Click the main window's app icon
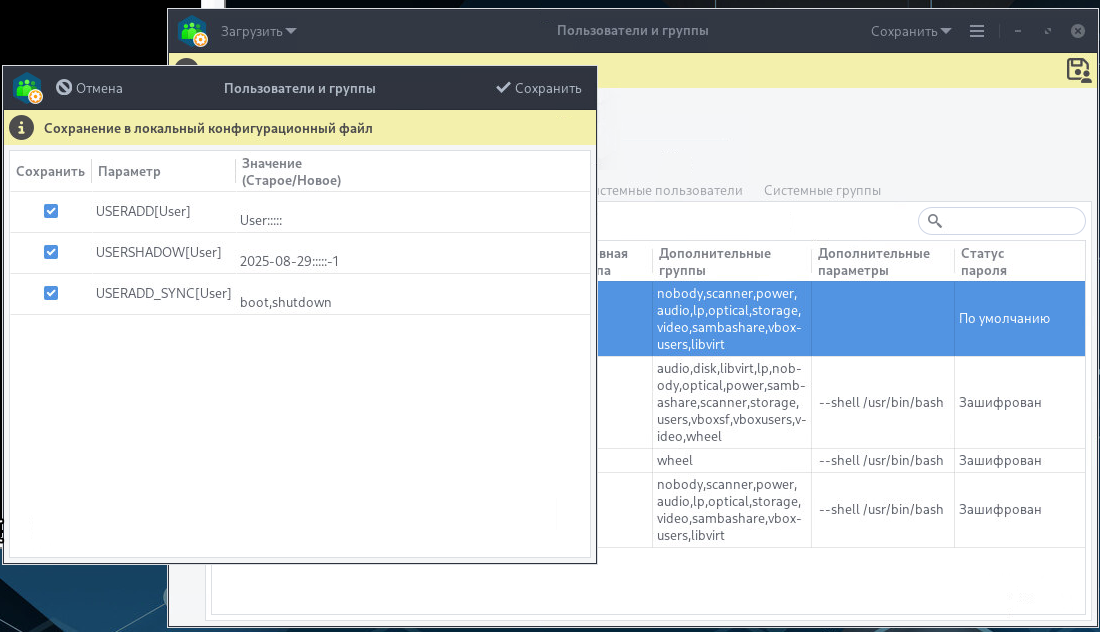Image resolution: width=1100 pixels, height=632 pixels. click(192, 31)
